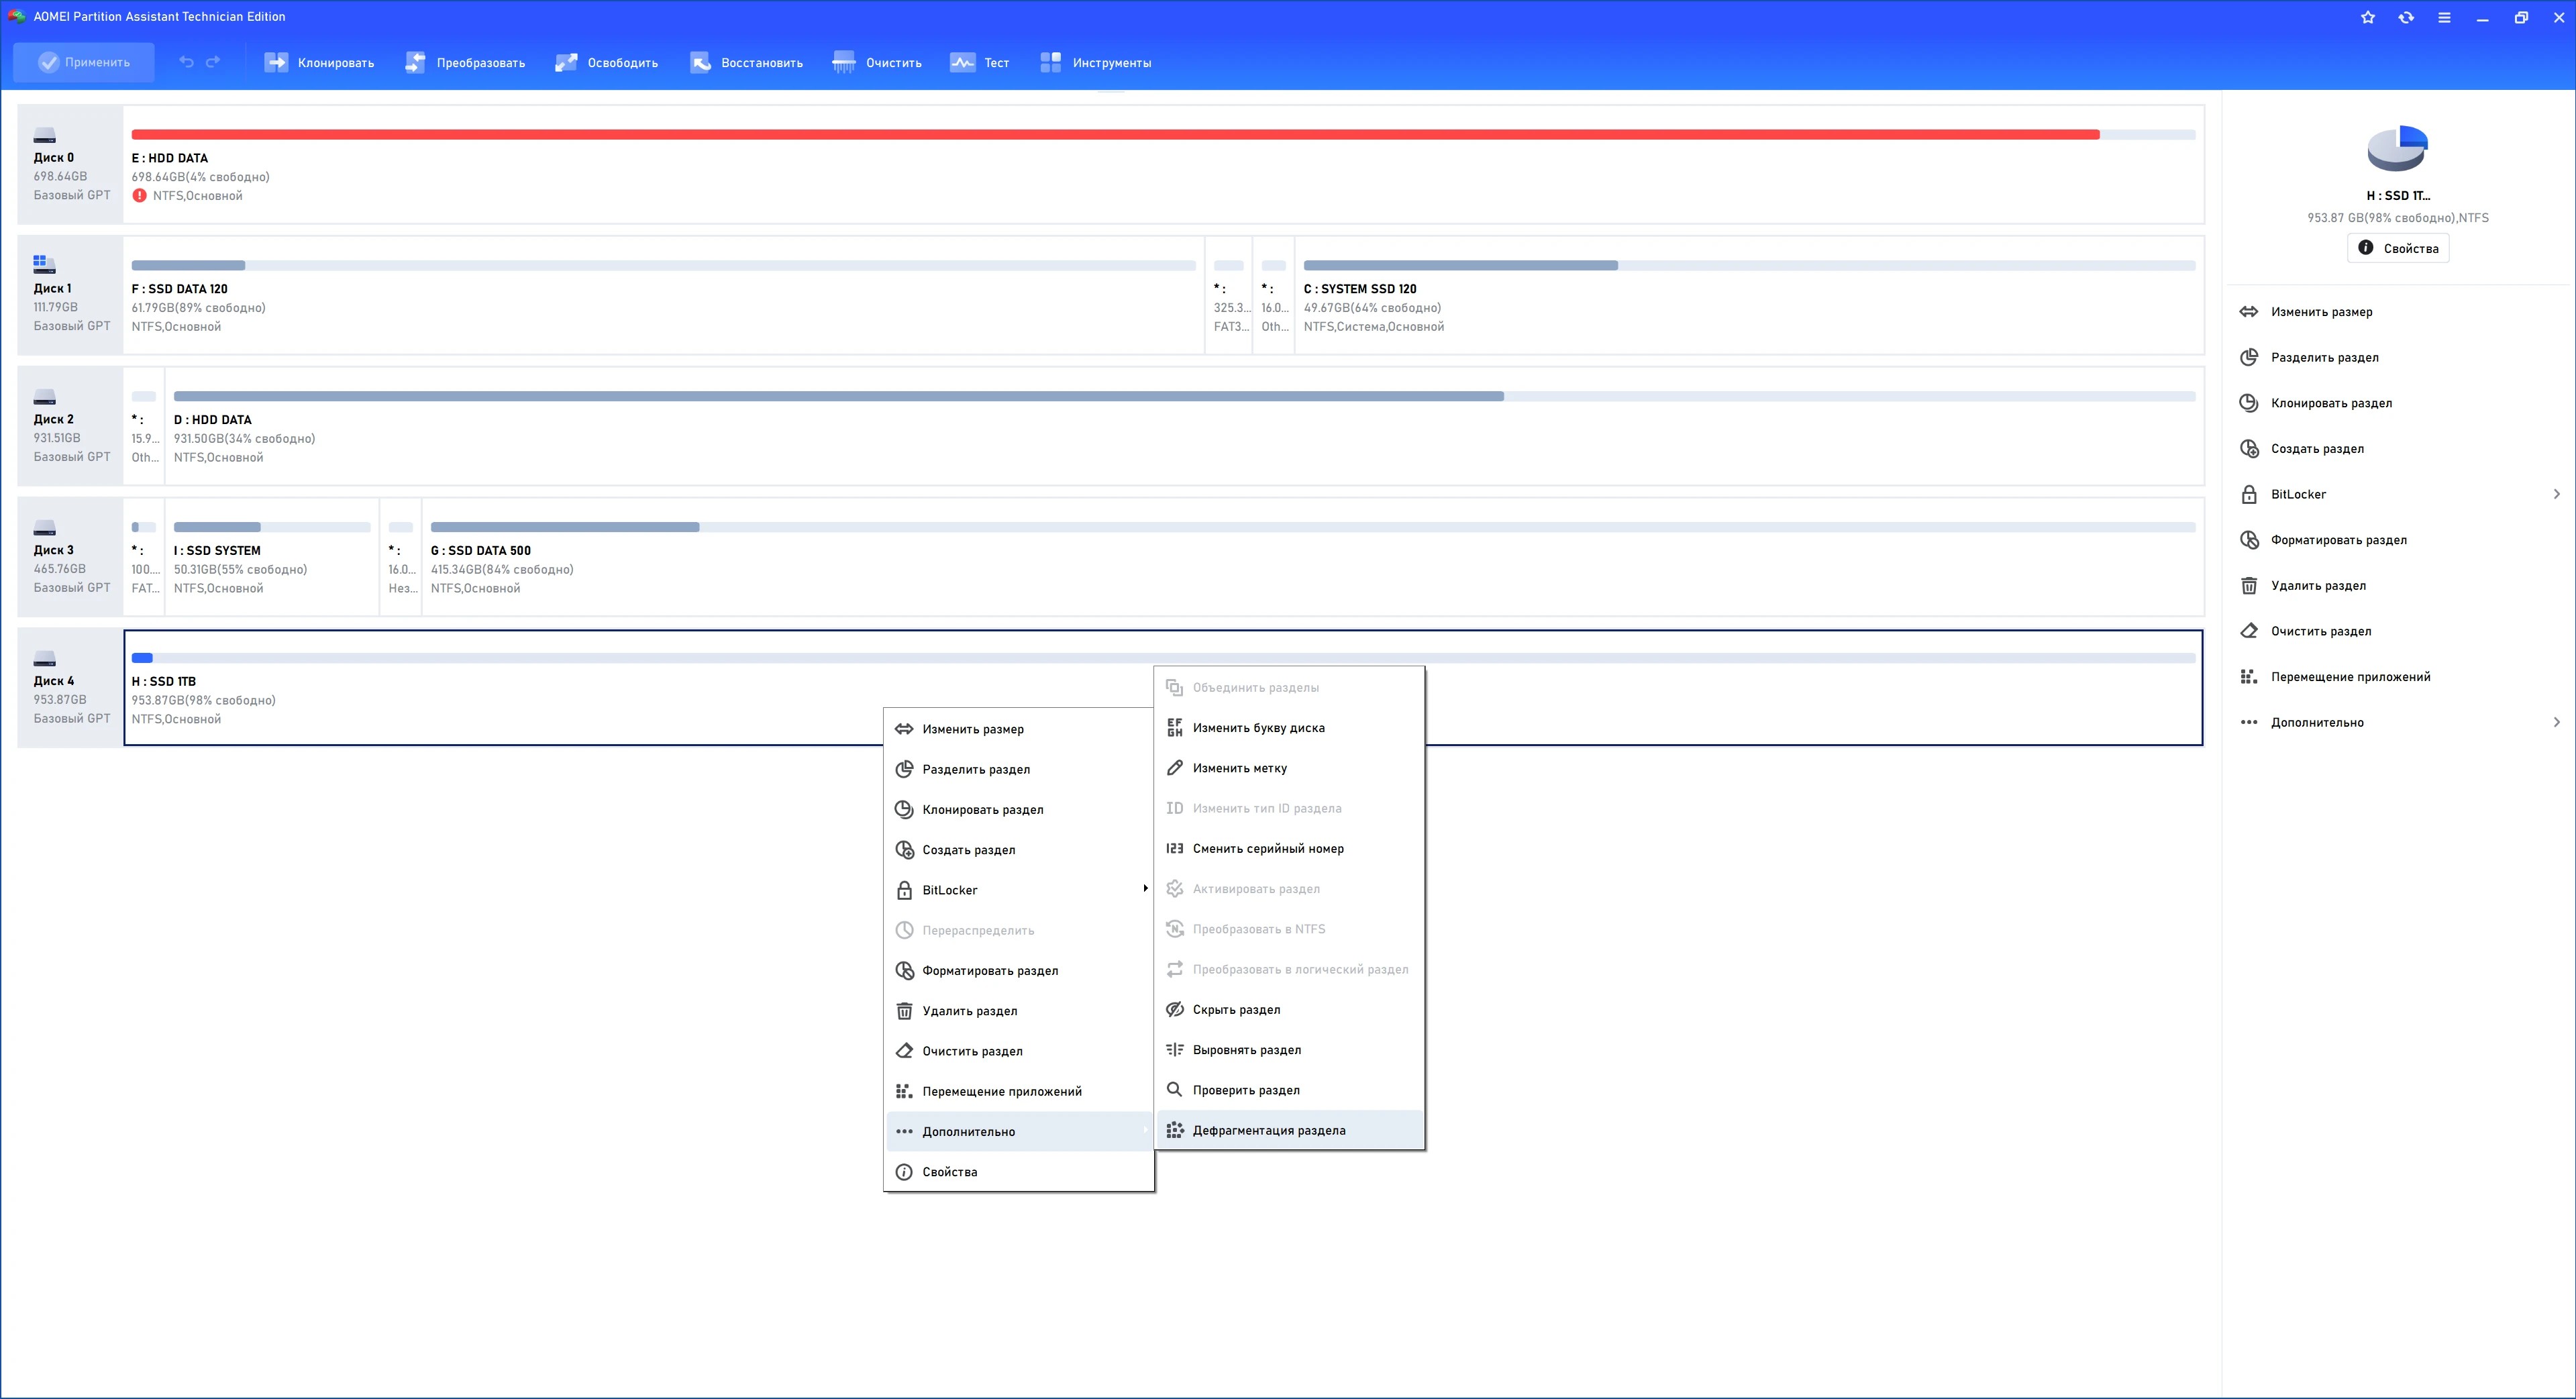The image size is (2576, 1399).
Task: Click the Преобразовать convert icon in the toolbar
Action: 415,62
